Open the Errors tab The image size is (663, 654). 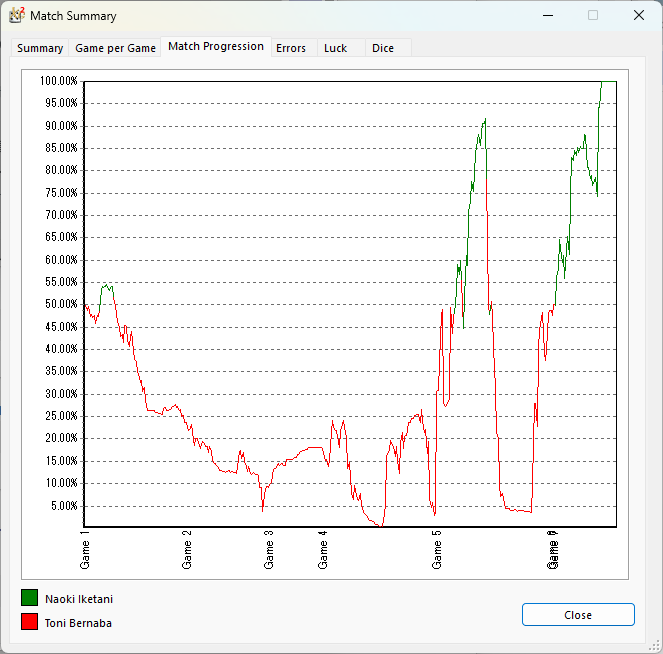291,48
